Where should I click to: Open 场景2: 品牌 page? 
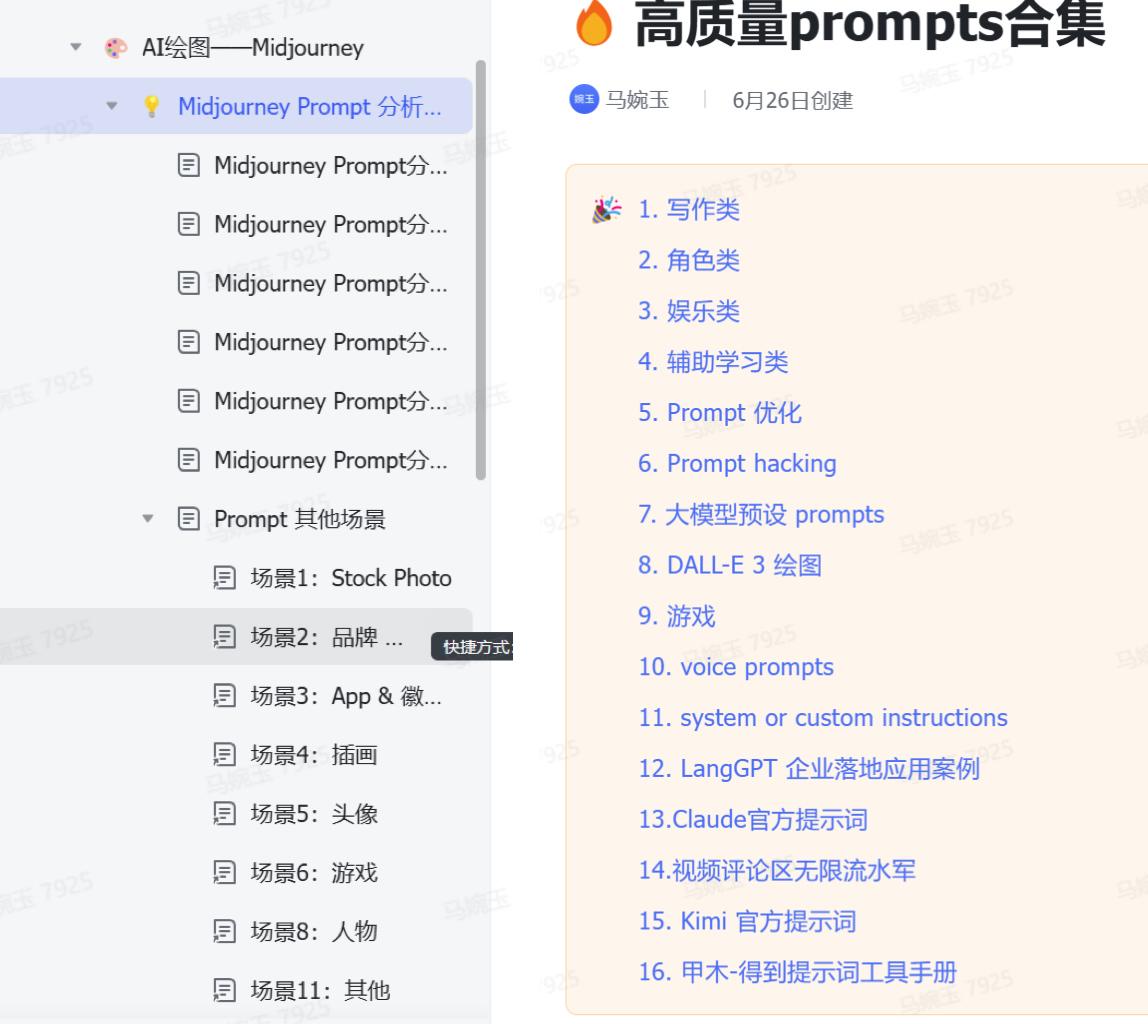(327, 637)
